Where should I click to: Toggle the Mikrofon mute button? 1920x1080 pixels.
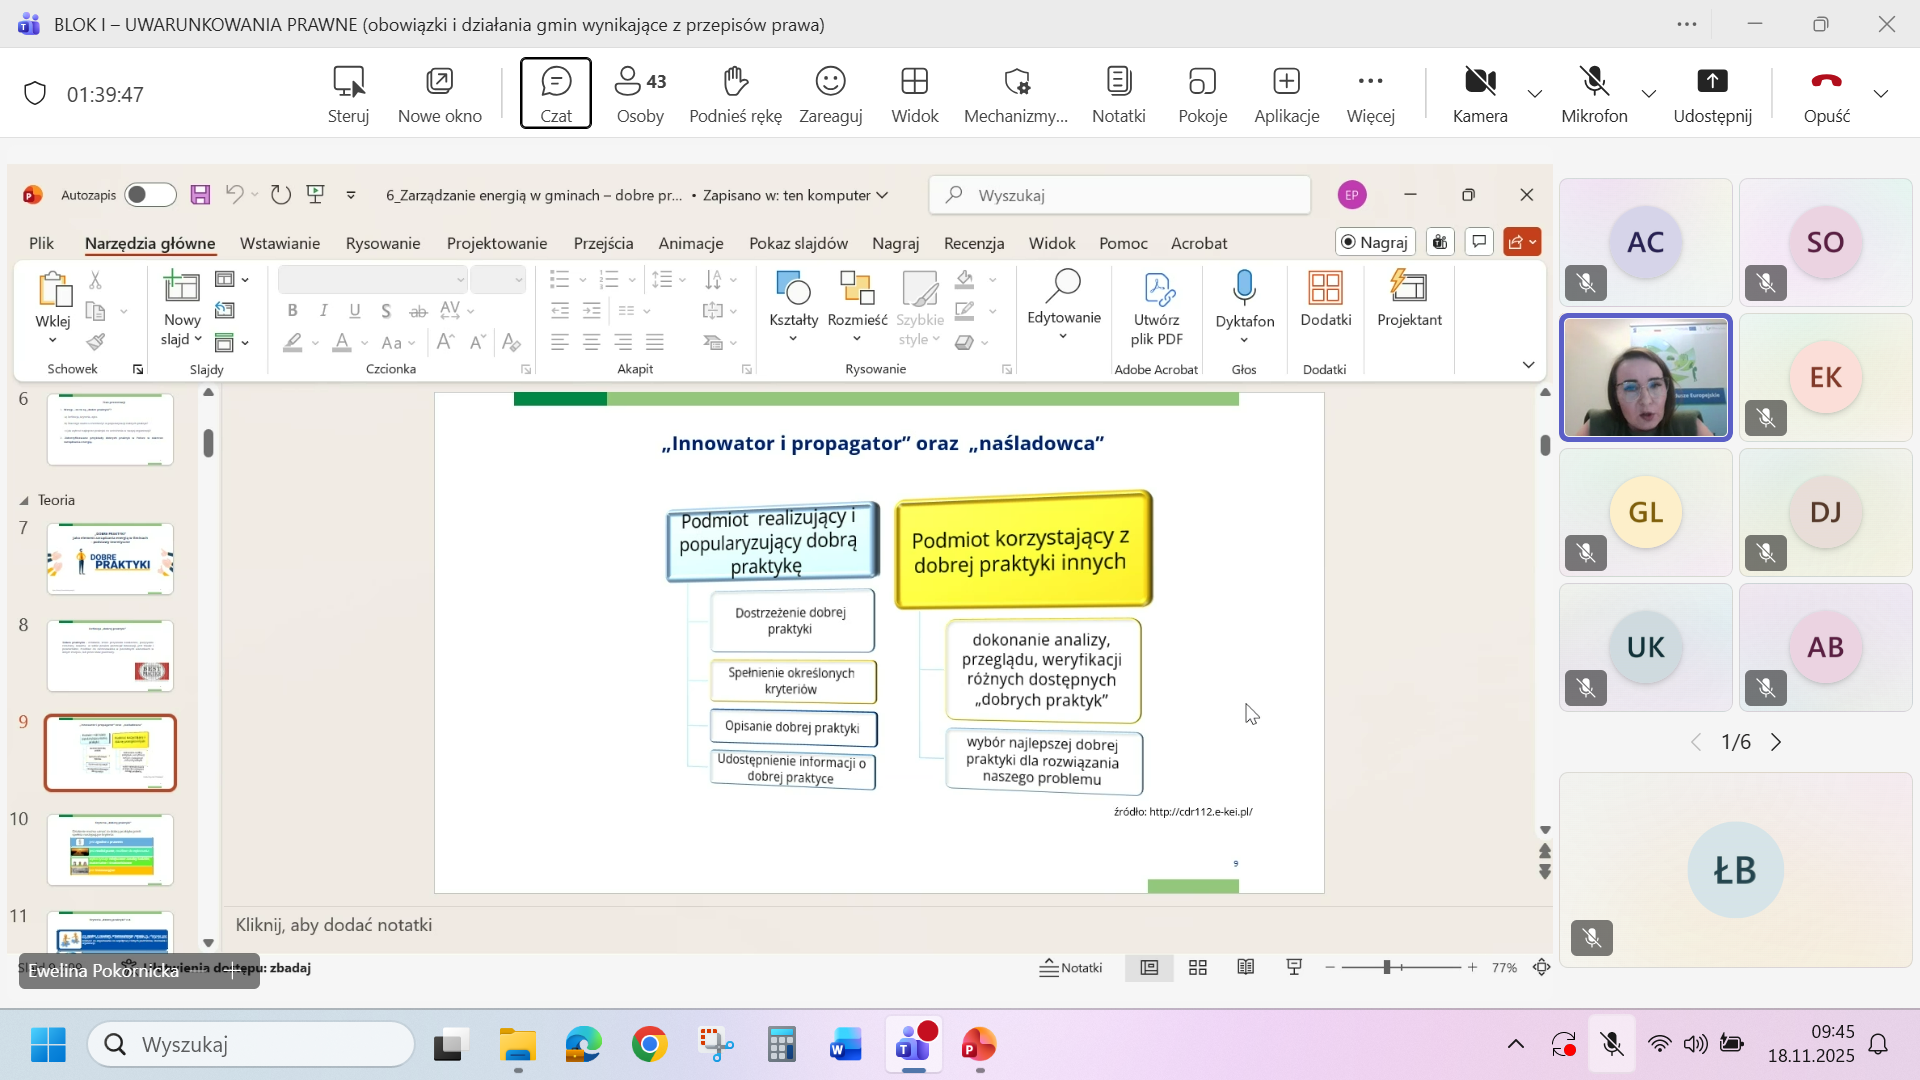1594,94
